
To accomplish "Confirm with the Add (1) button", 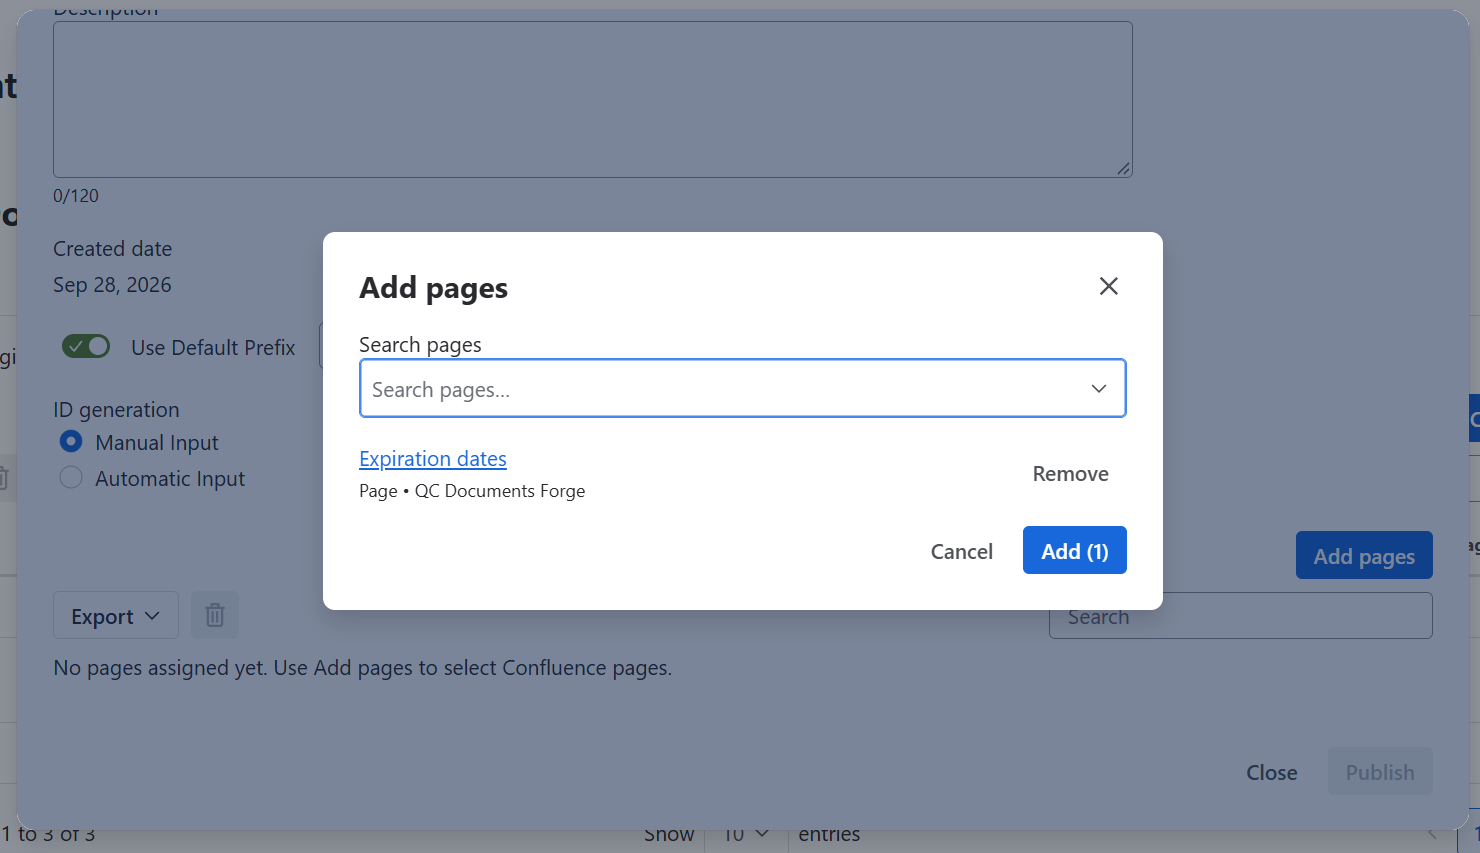I will click(x=1075, y=551).
